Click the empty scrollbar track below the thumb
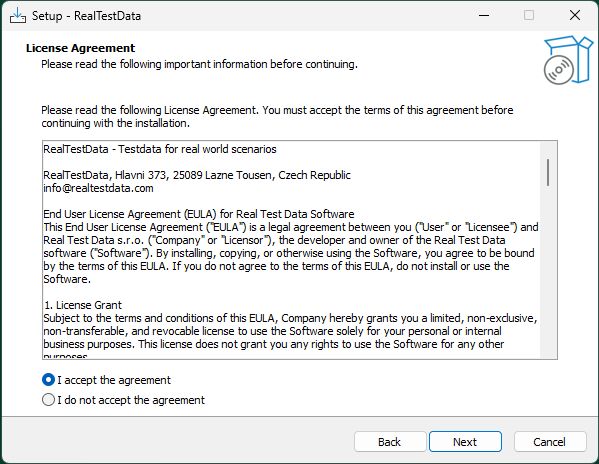 tap(548, 271)
